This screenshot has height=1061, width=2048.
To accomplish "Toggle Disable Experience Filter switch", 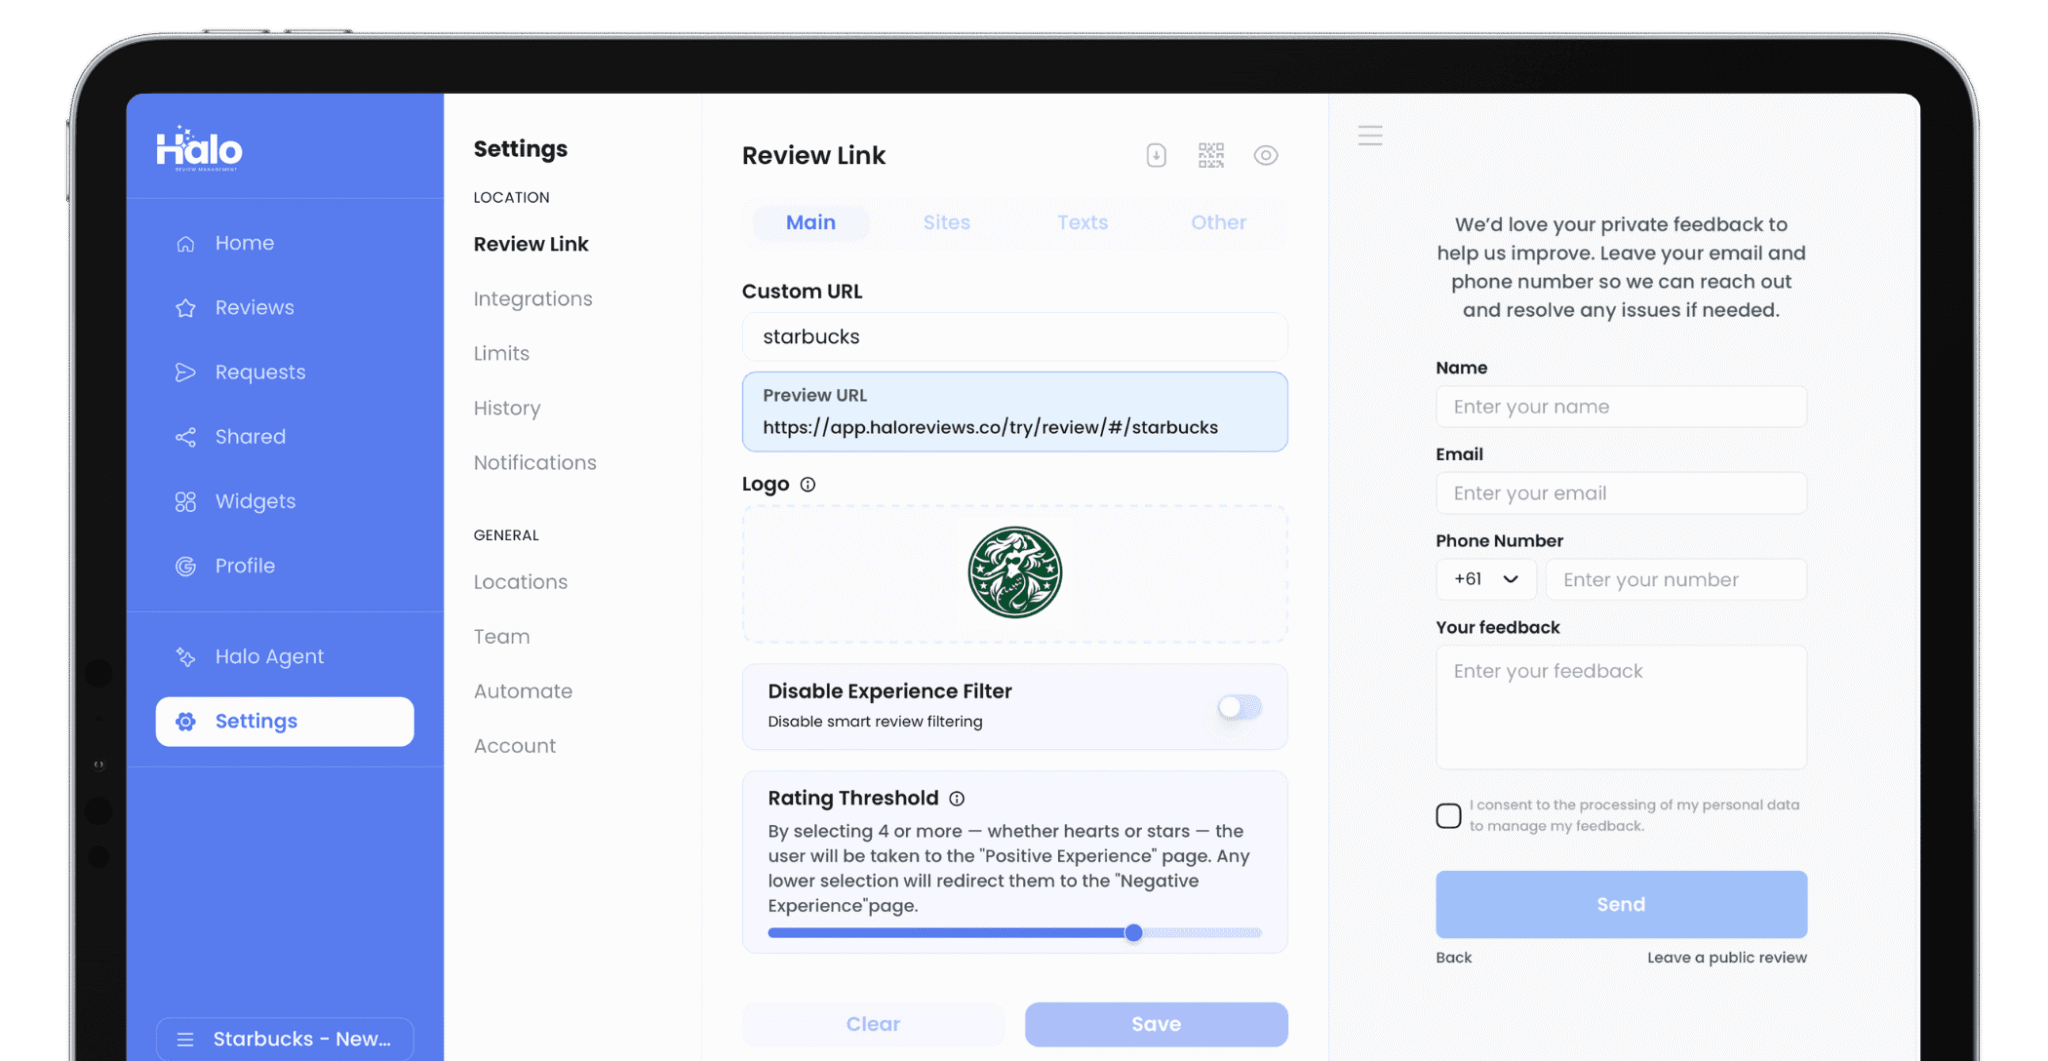I will 1239,707.
